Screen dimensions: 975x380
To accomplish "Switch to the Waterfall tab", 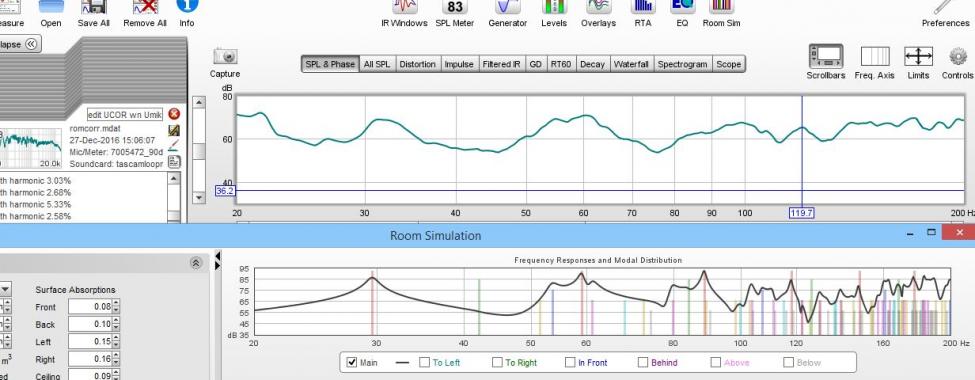I will coord(631,64).
